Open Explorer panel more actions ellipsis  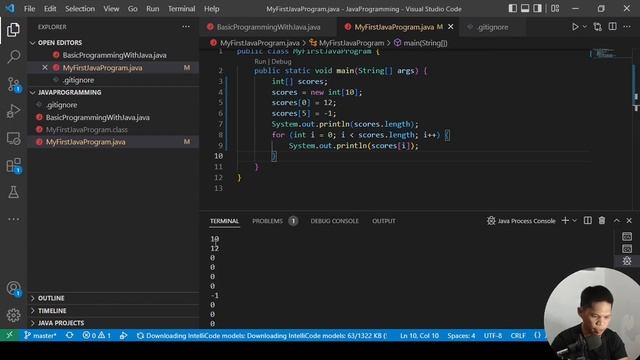[186, 27]
